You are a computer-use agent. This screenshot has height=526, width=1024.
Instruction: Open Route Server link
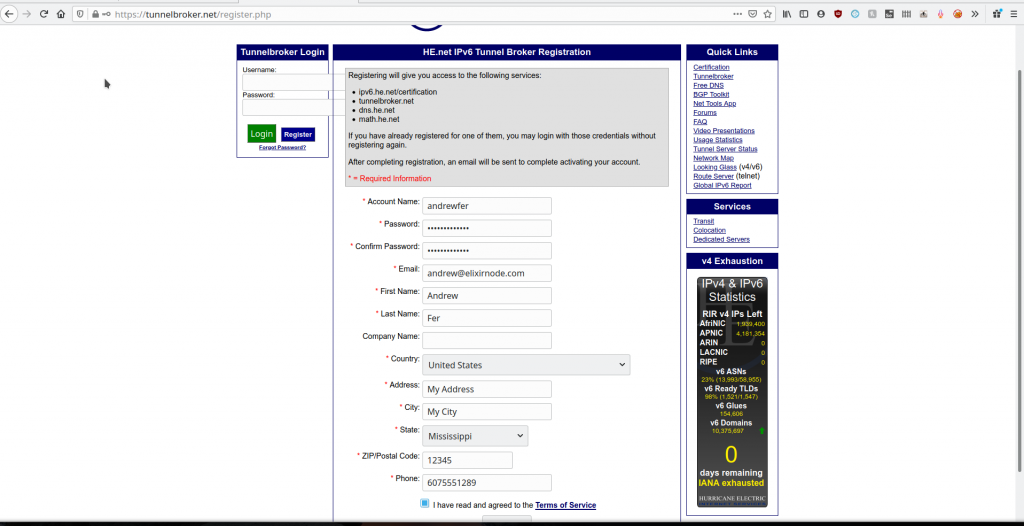(x=713, y=176)
